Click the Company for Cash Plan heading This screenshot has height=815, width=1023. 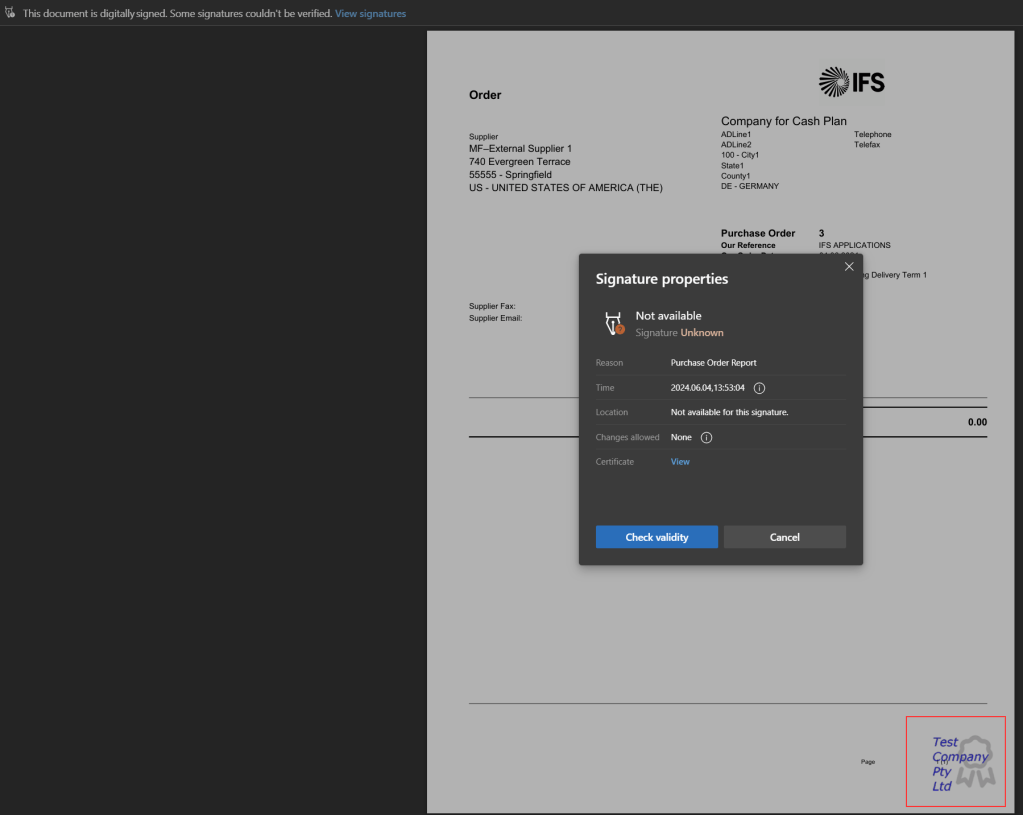783,121
